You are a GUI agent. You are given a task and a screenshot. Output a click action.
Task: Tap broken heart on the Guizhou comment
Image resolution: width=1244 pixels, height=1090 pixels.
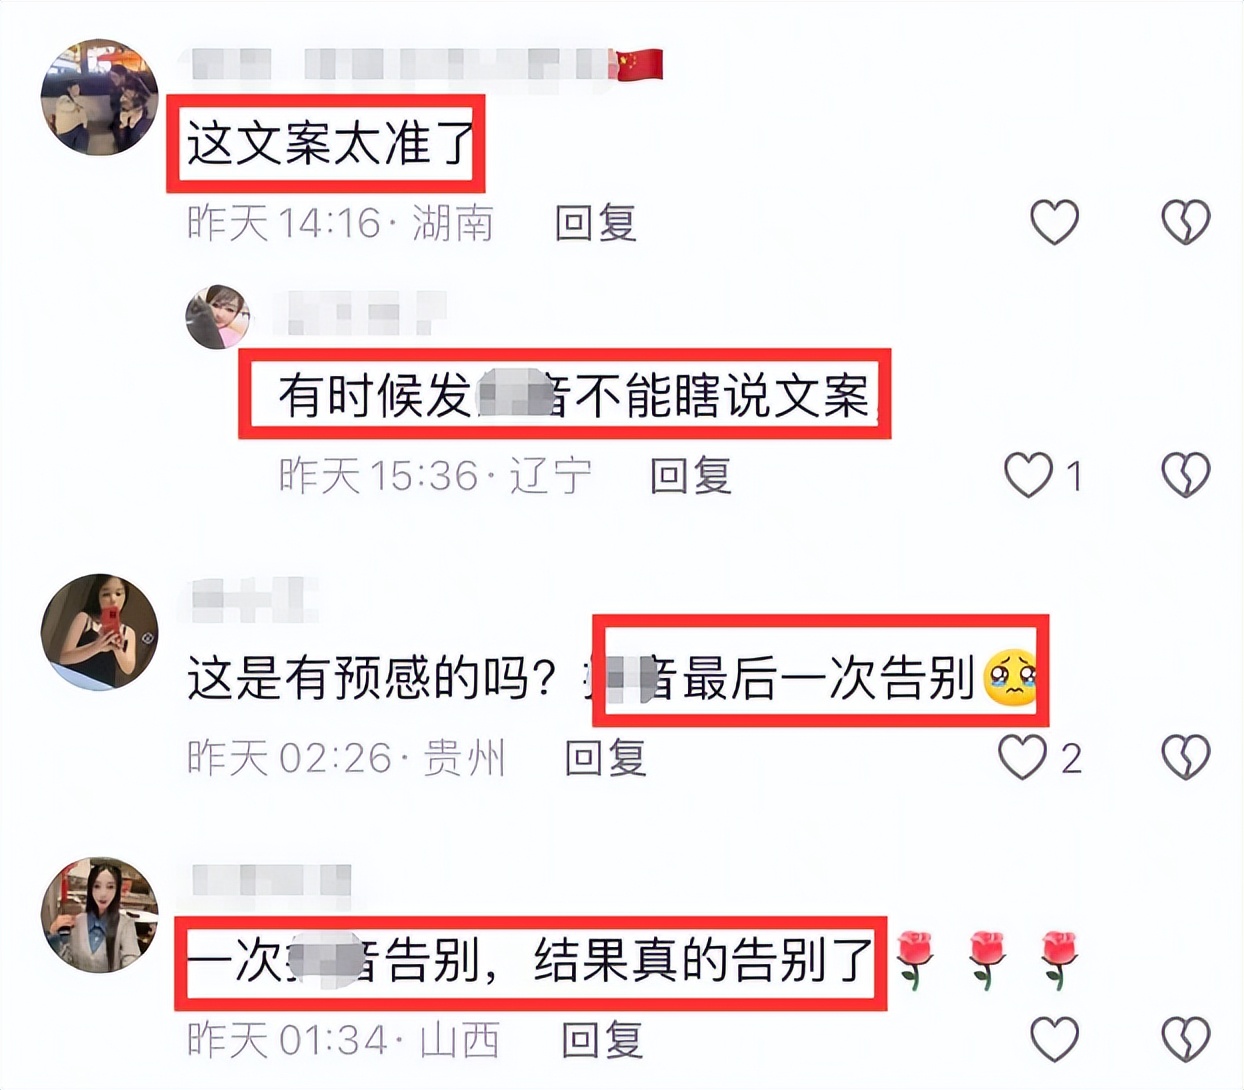point(1186,757)
